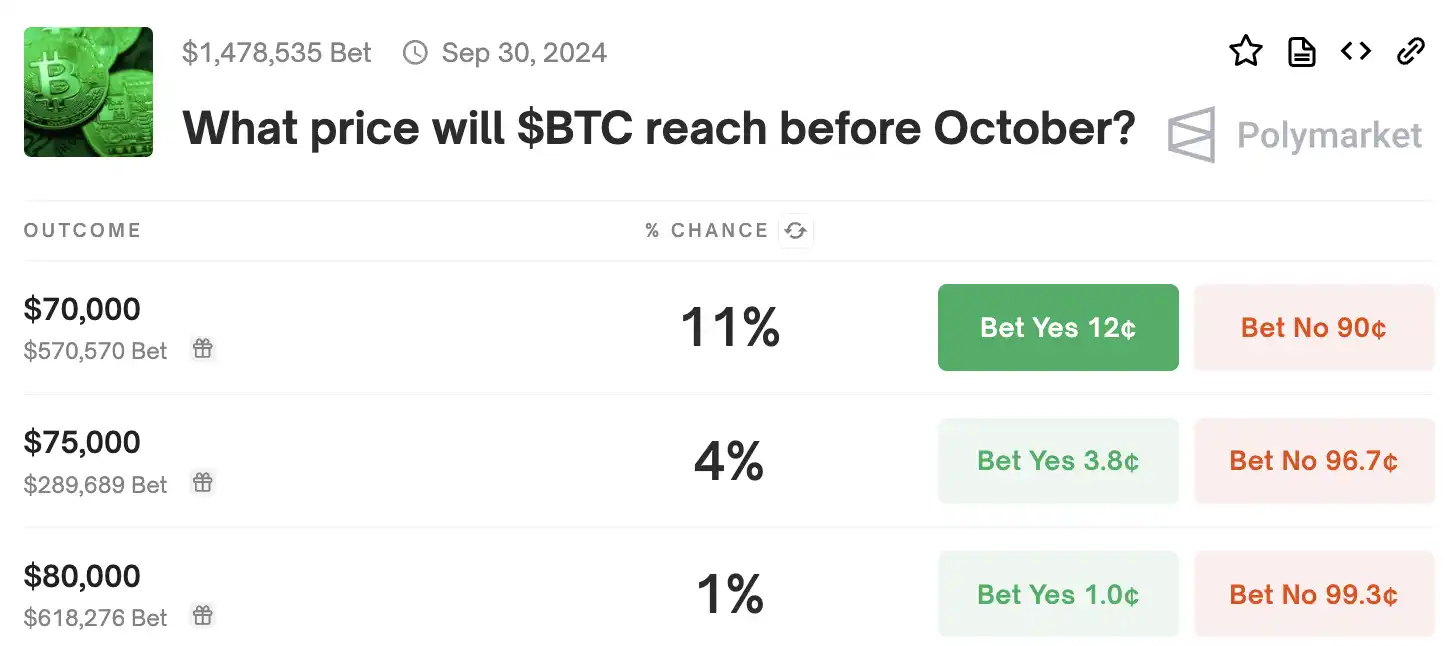Select Bet No 96.7¢ for $75,000

click(x=1314, y=461)
